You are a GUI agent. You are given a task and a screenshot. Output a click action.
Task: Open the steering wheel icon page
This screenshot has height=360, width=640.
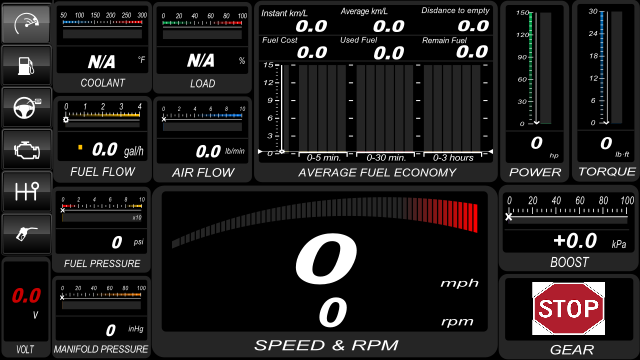(27, 107)
